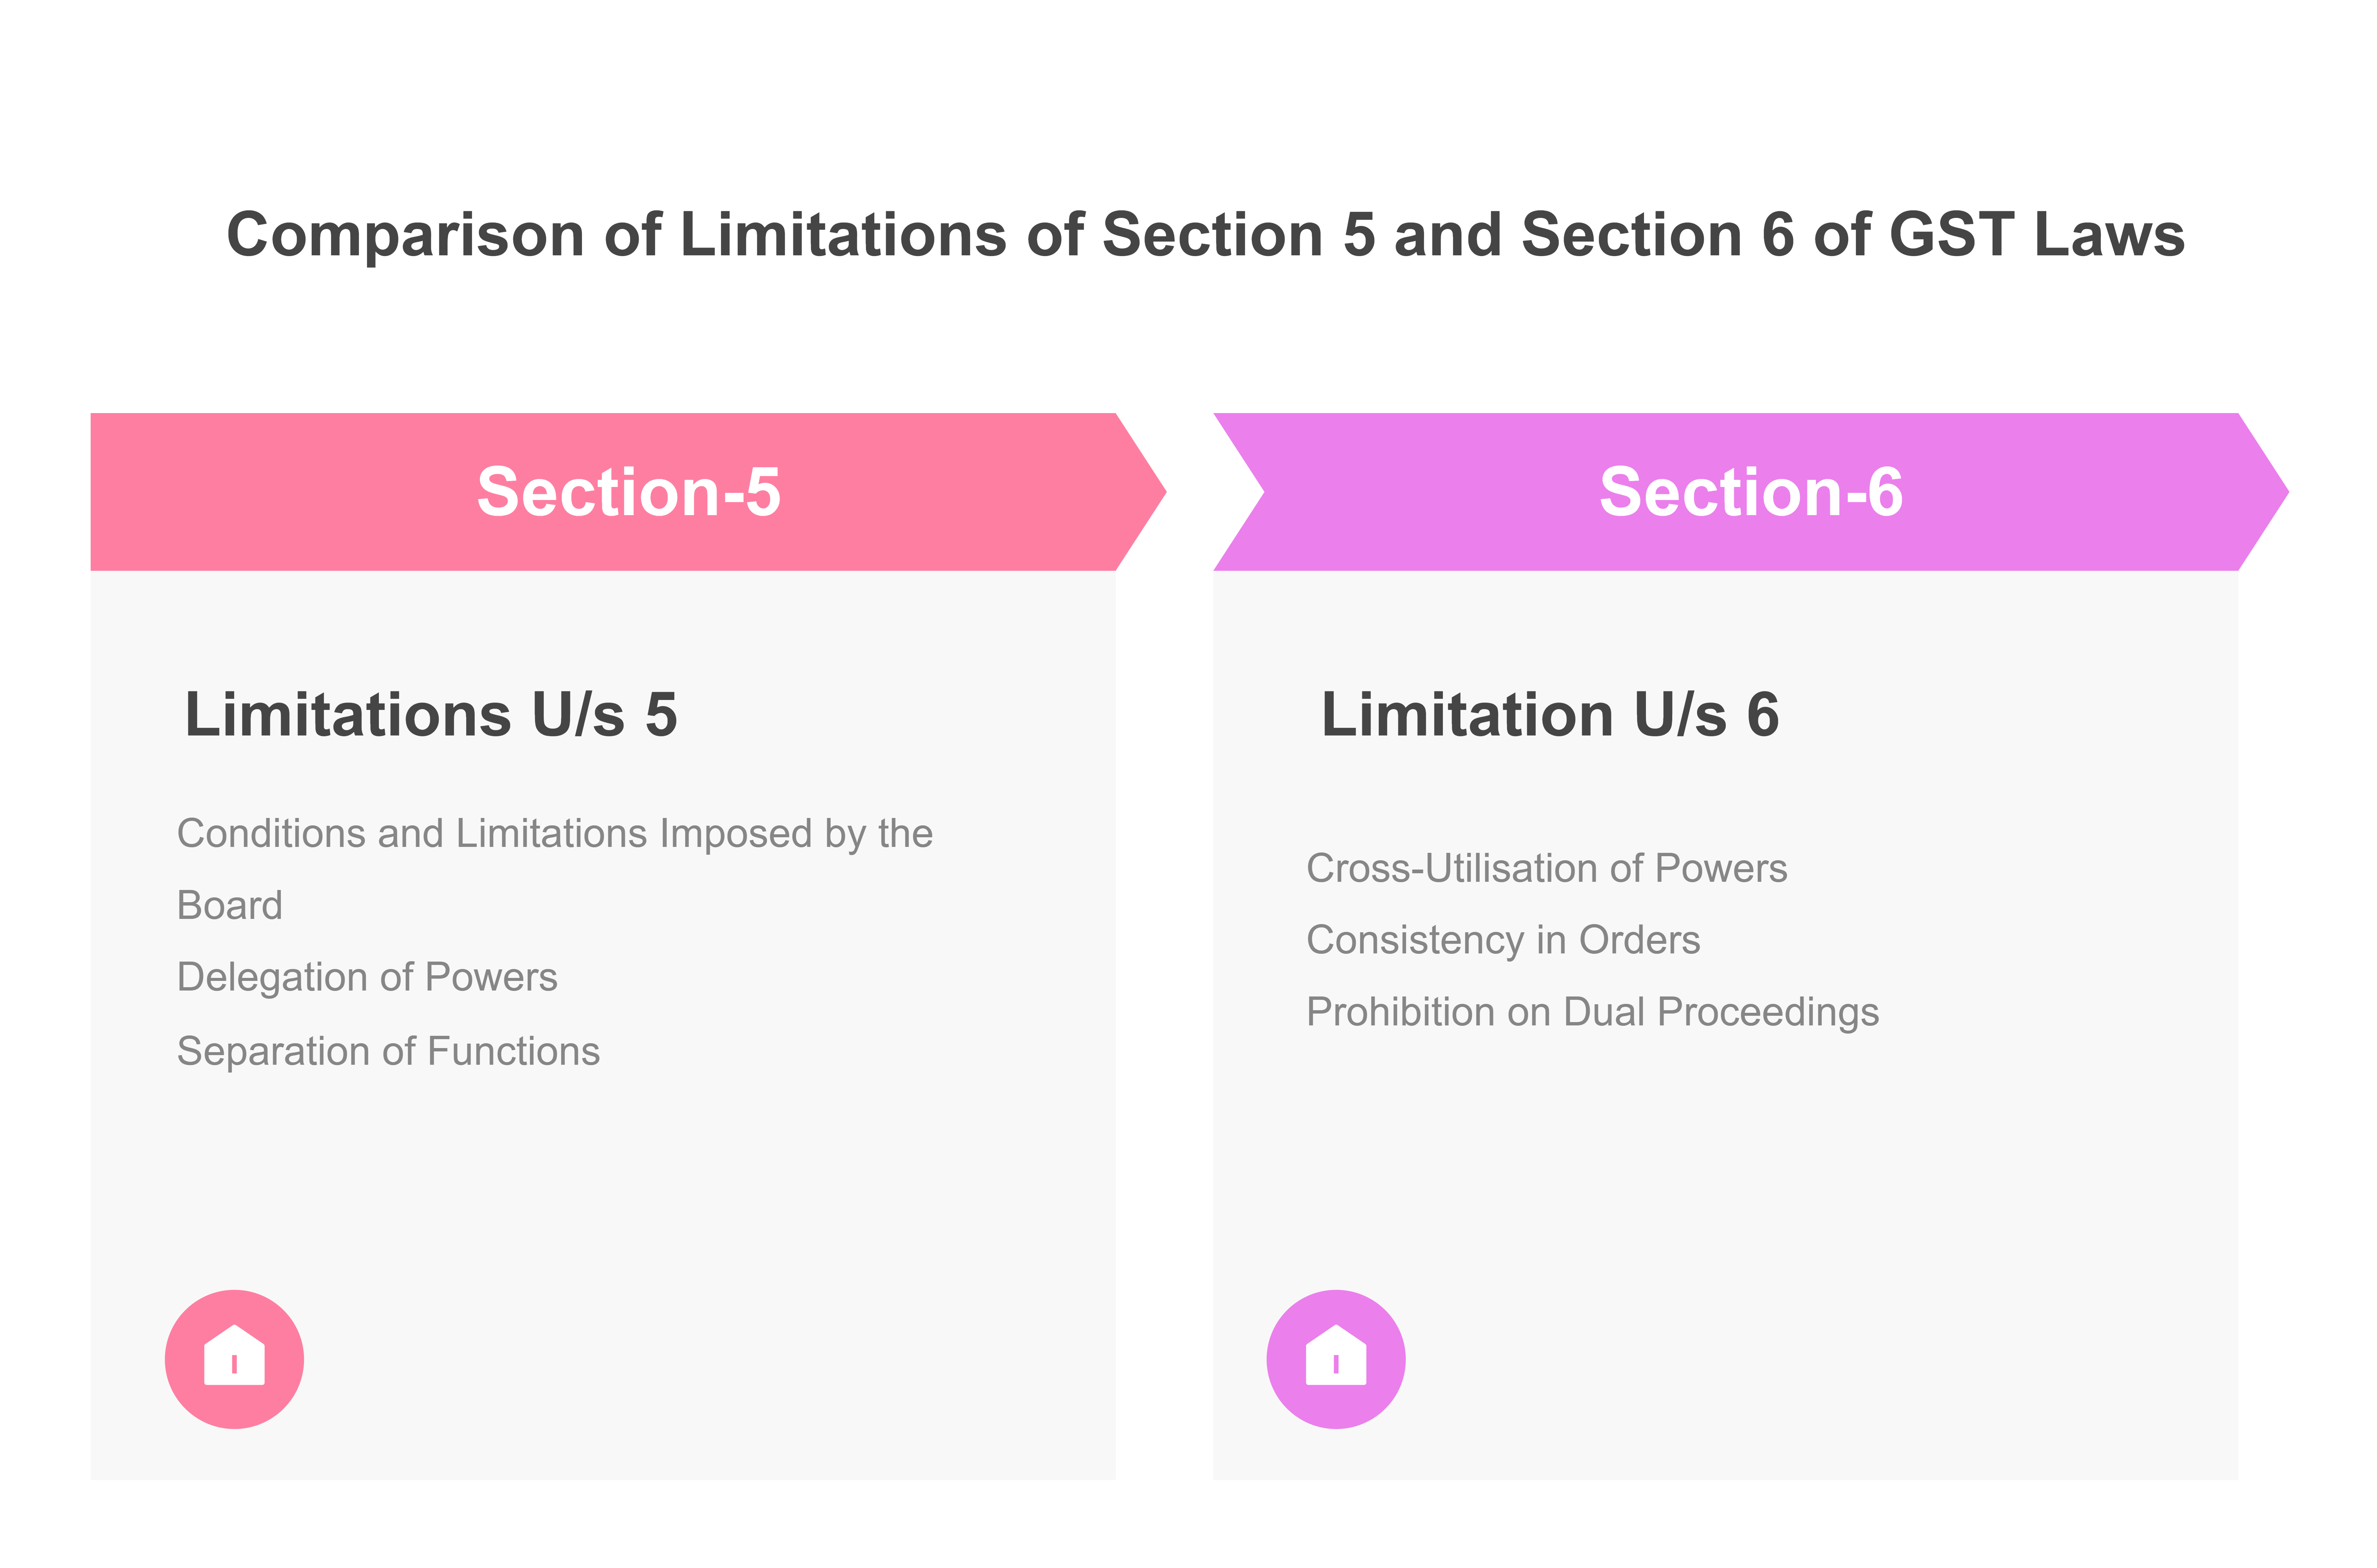The width and height of the screenshot is (2377, 1568).
Task: Click the word 'Board' in left panel
Action: tap(229, 905)
